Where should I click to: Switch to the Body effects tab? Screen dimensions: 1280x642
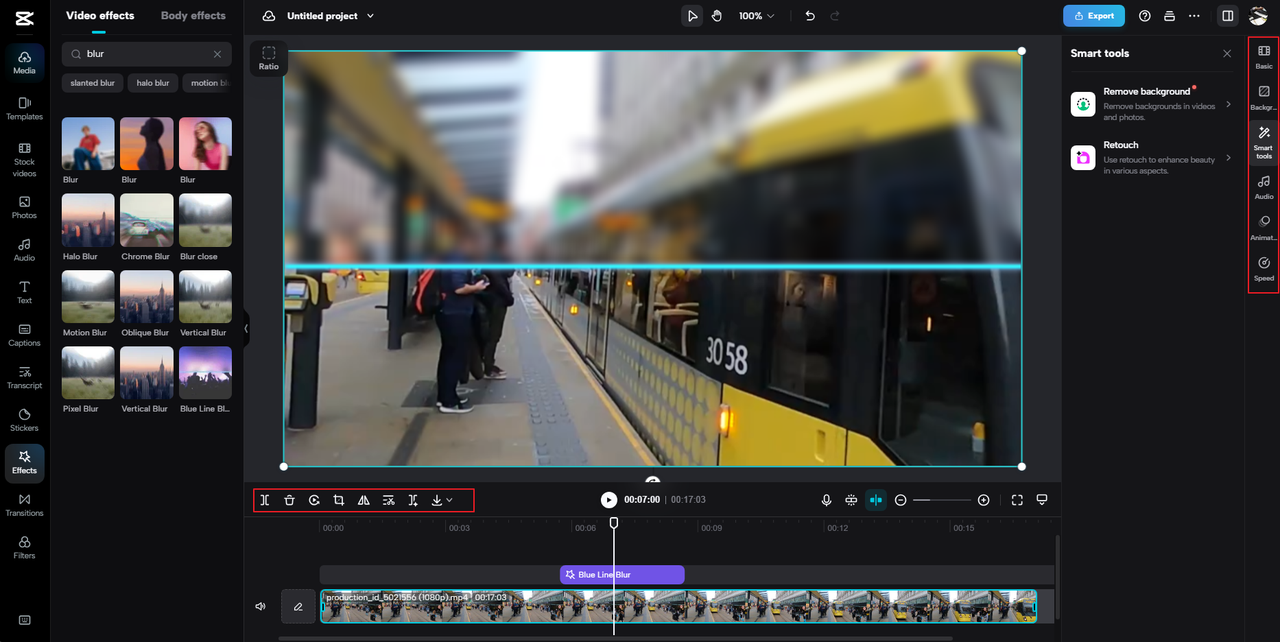click(x=193, y=15)
